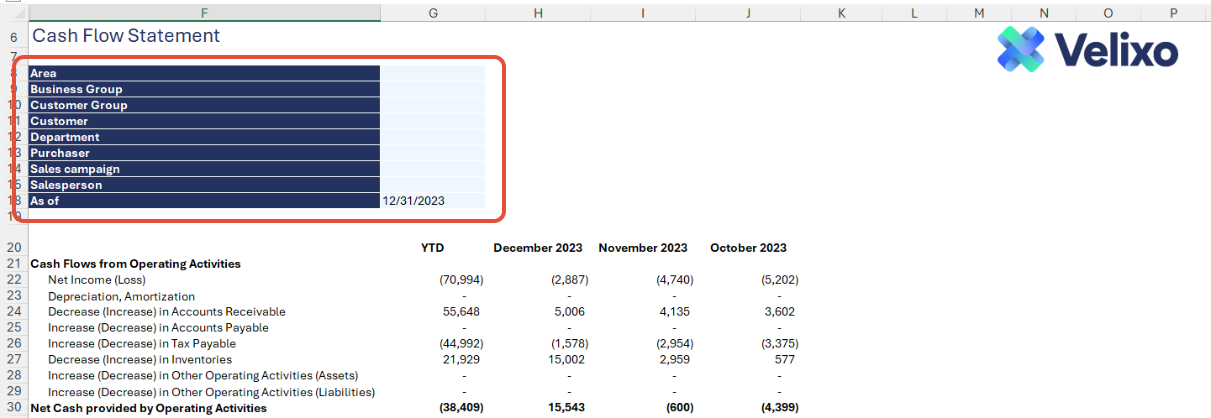The image size is (1211, 418).
Task: Select column F header
Action: [x=204, y=12]
